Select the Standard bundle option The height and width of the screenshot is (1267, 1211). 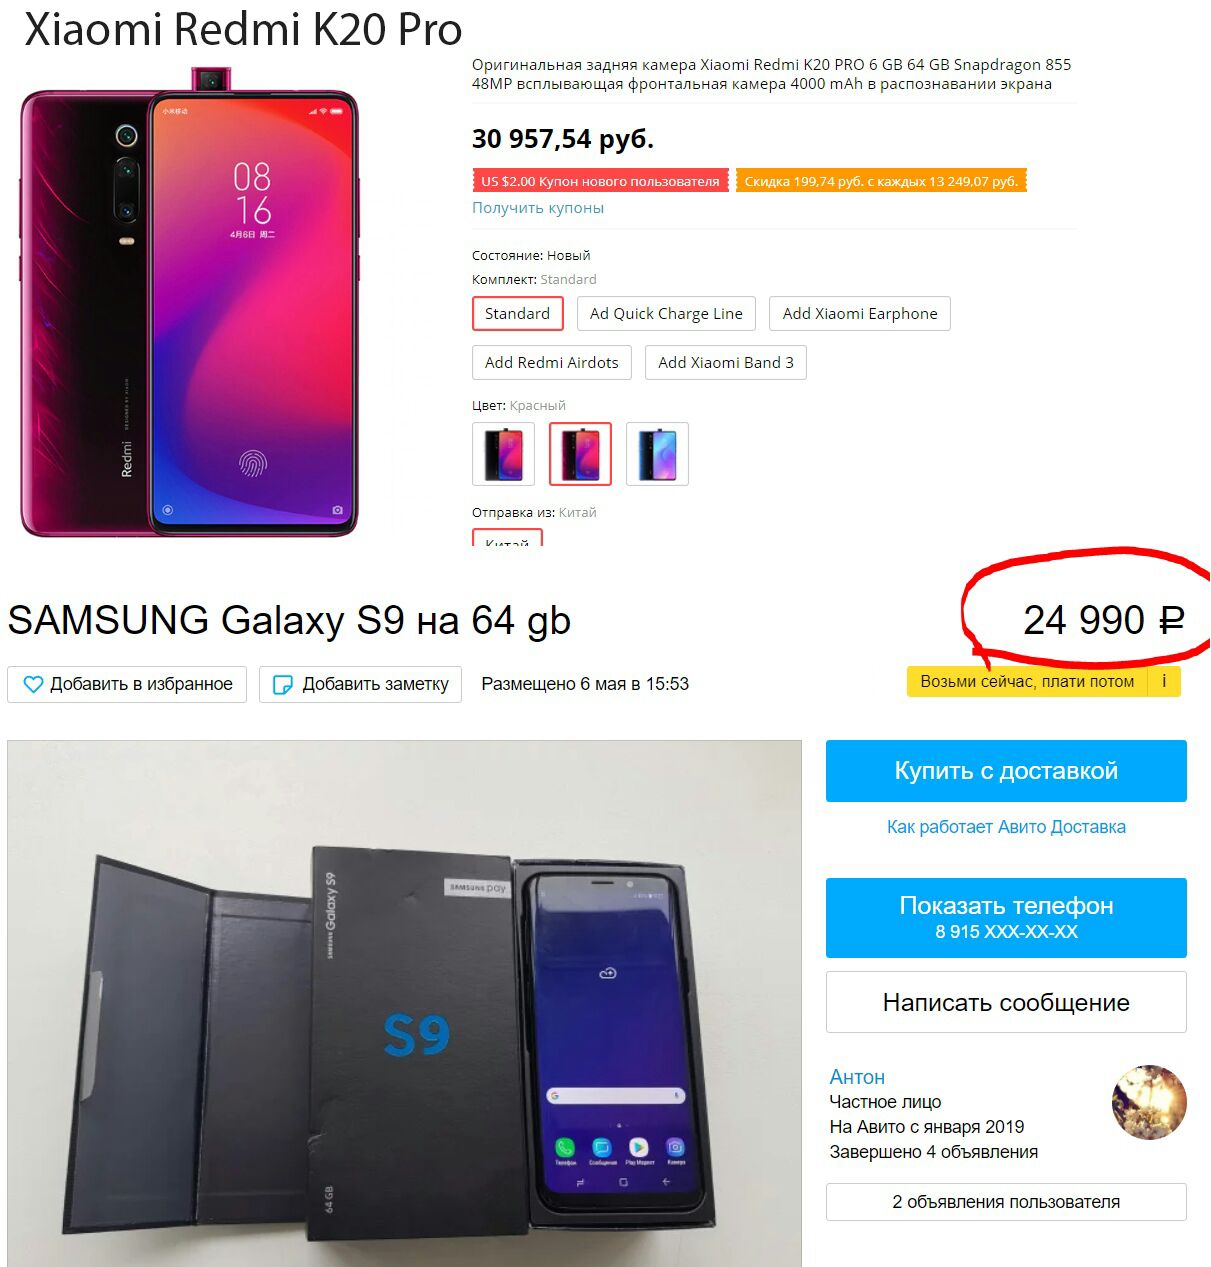click(518, 313)
